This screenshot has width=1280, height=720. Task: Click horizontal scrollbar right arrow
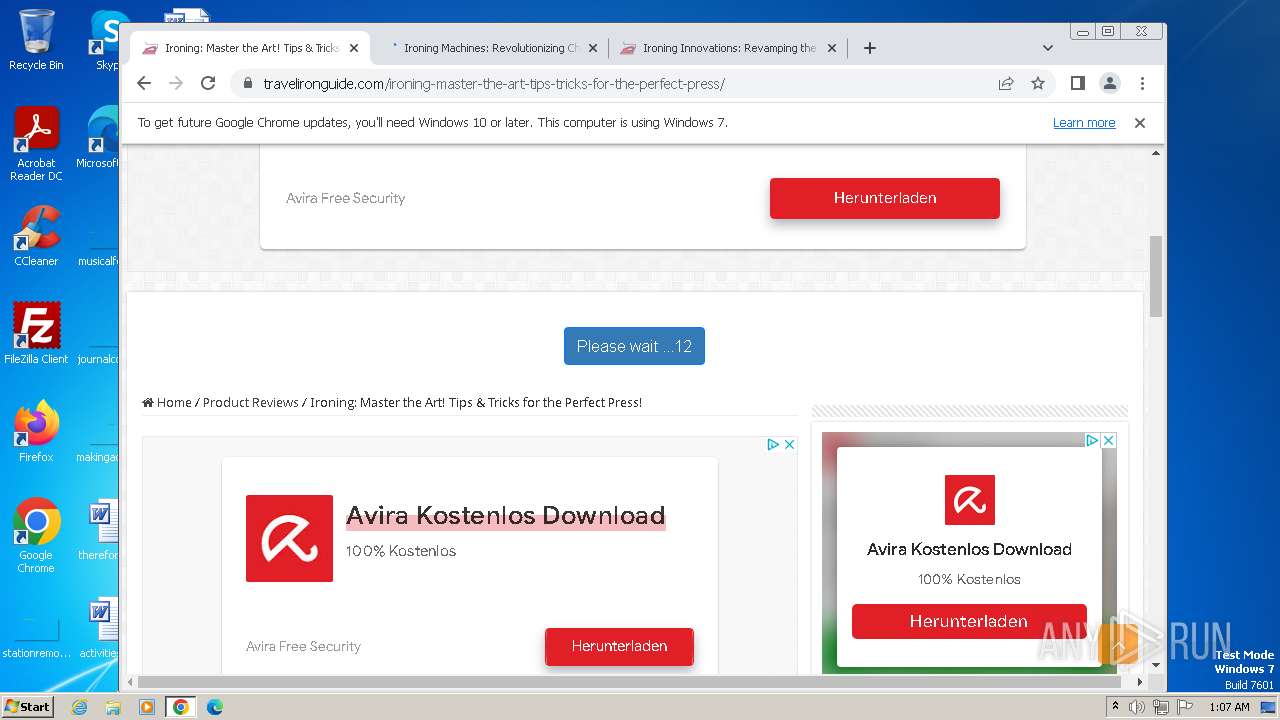click(1140, 681)
